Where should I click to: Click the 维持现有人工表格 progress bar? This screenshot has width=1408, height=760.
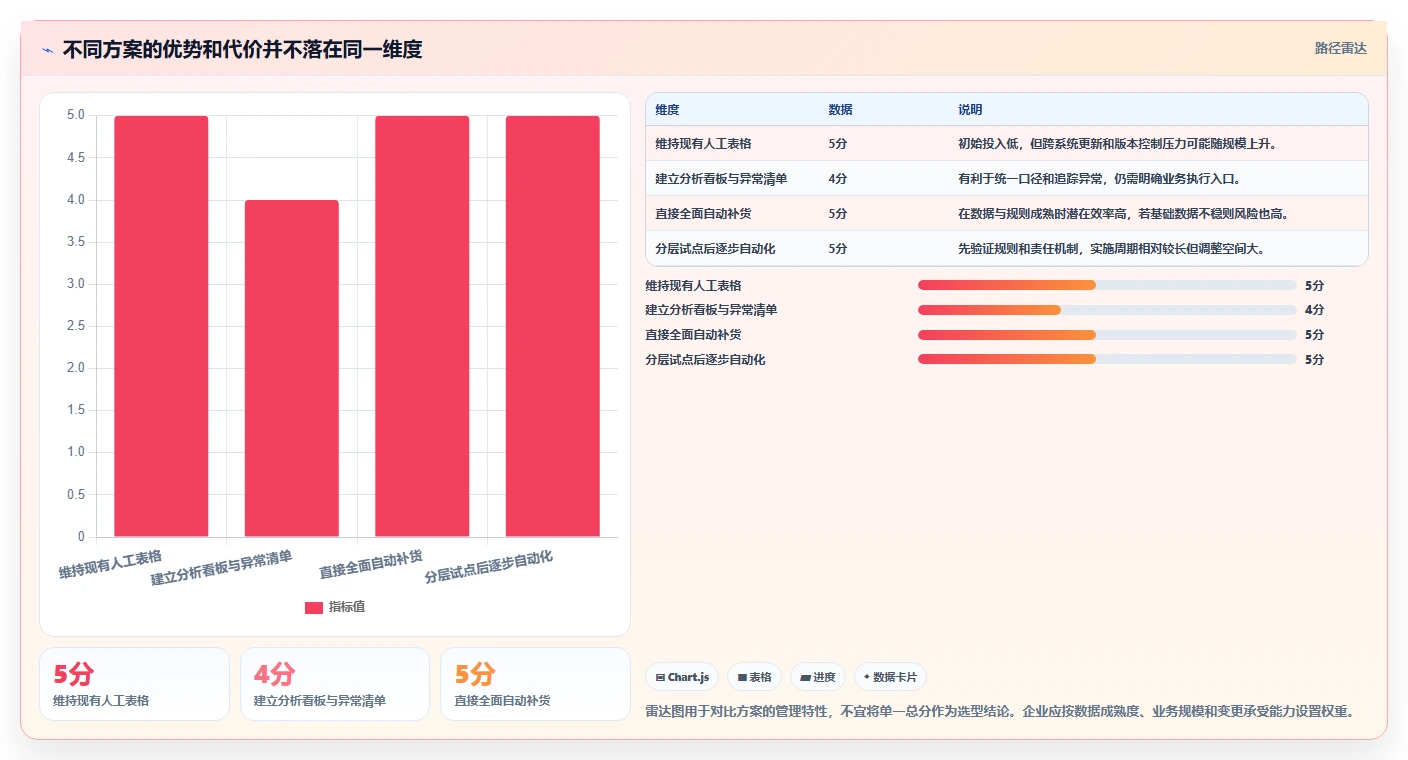tap(1107, 285)
